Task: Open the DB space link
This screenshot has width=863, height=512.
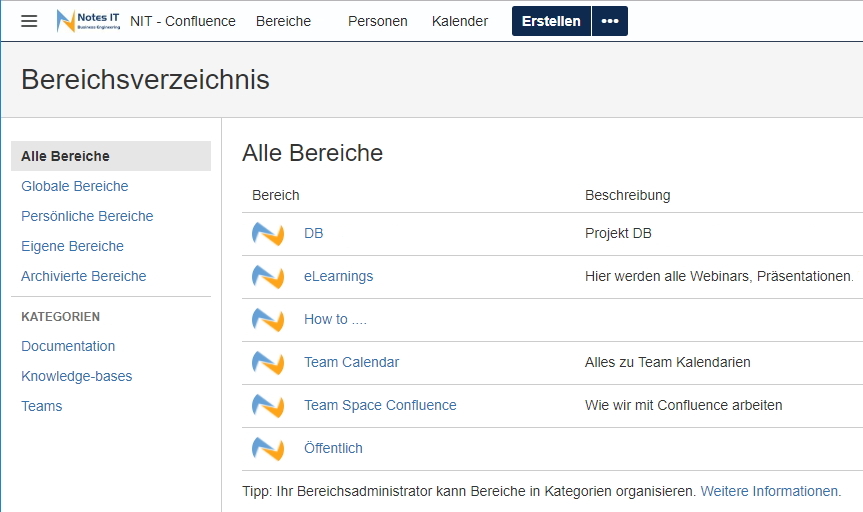Action: point(313,233)
